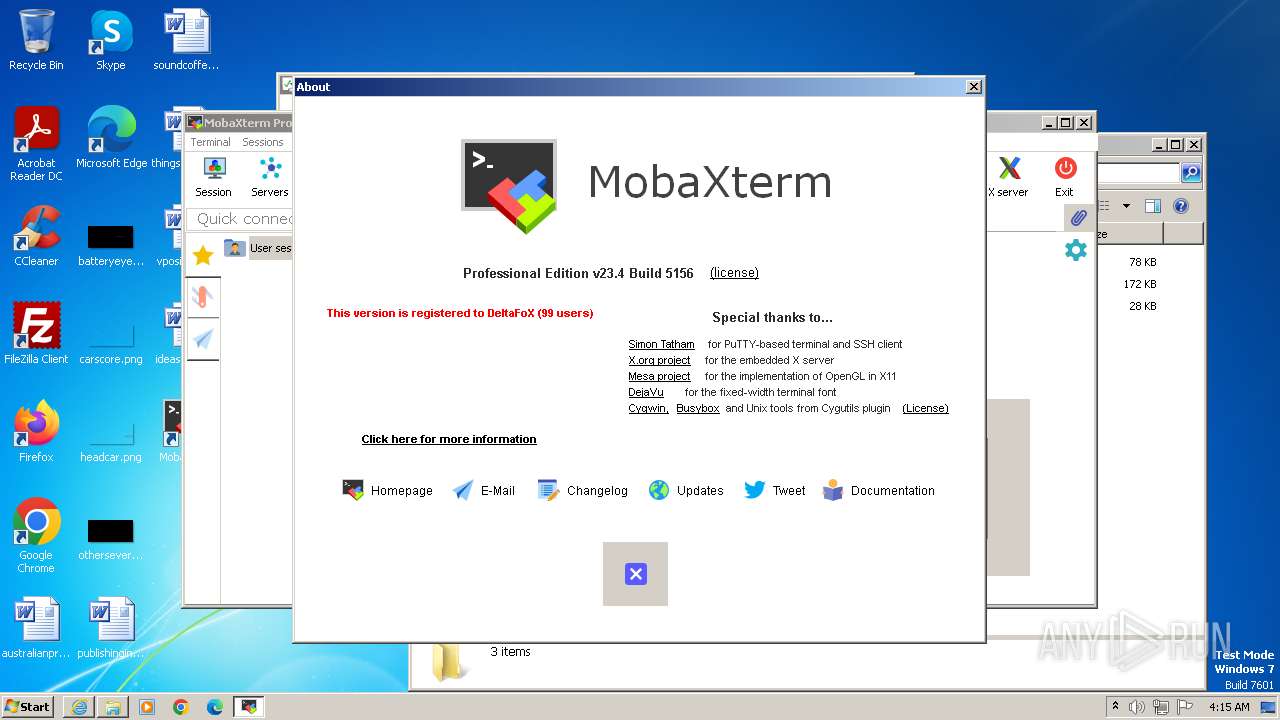This screenshot has width=1280, height=720.
Task: Select the Google Chrome desktop shortcut
Action: pos(36,536)
